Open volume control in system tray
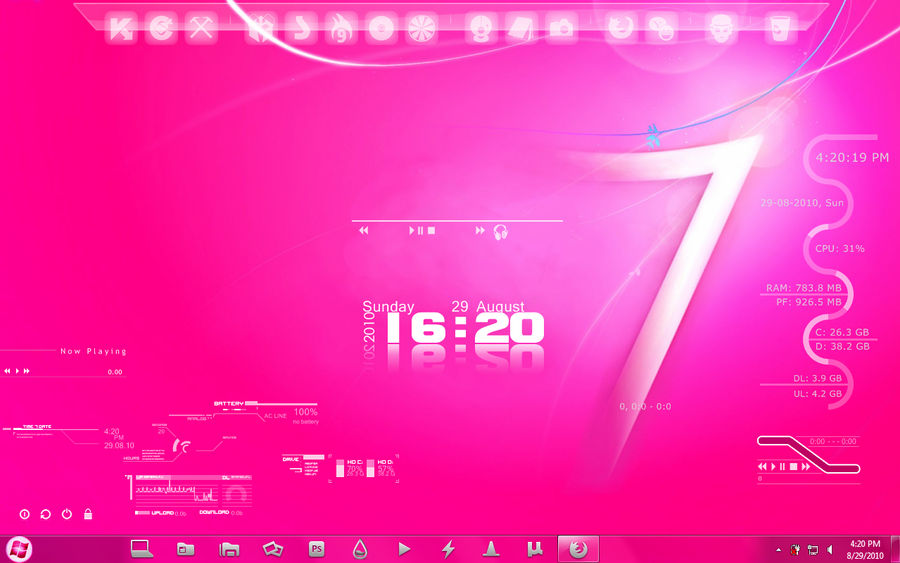 (x=830, y=550)
